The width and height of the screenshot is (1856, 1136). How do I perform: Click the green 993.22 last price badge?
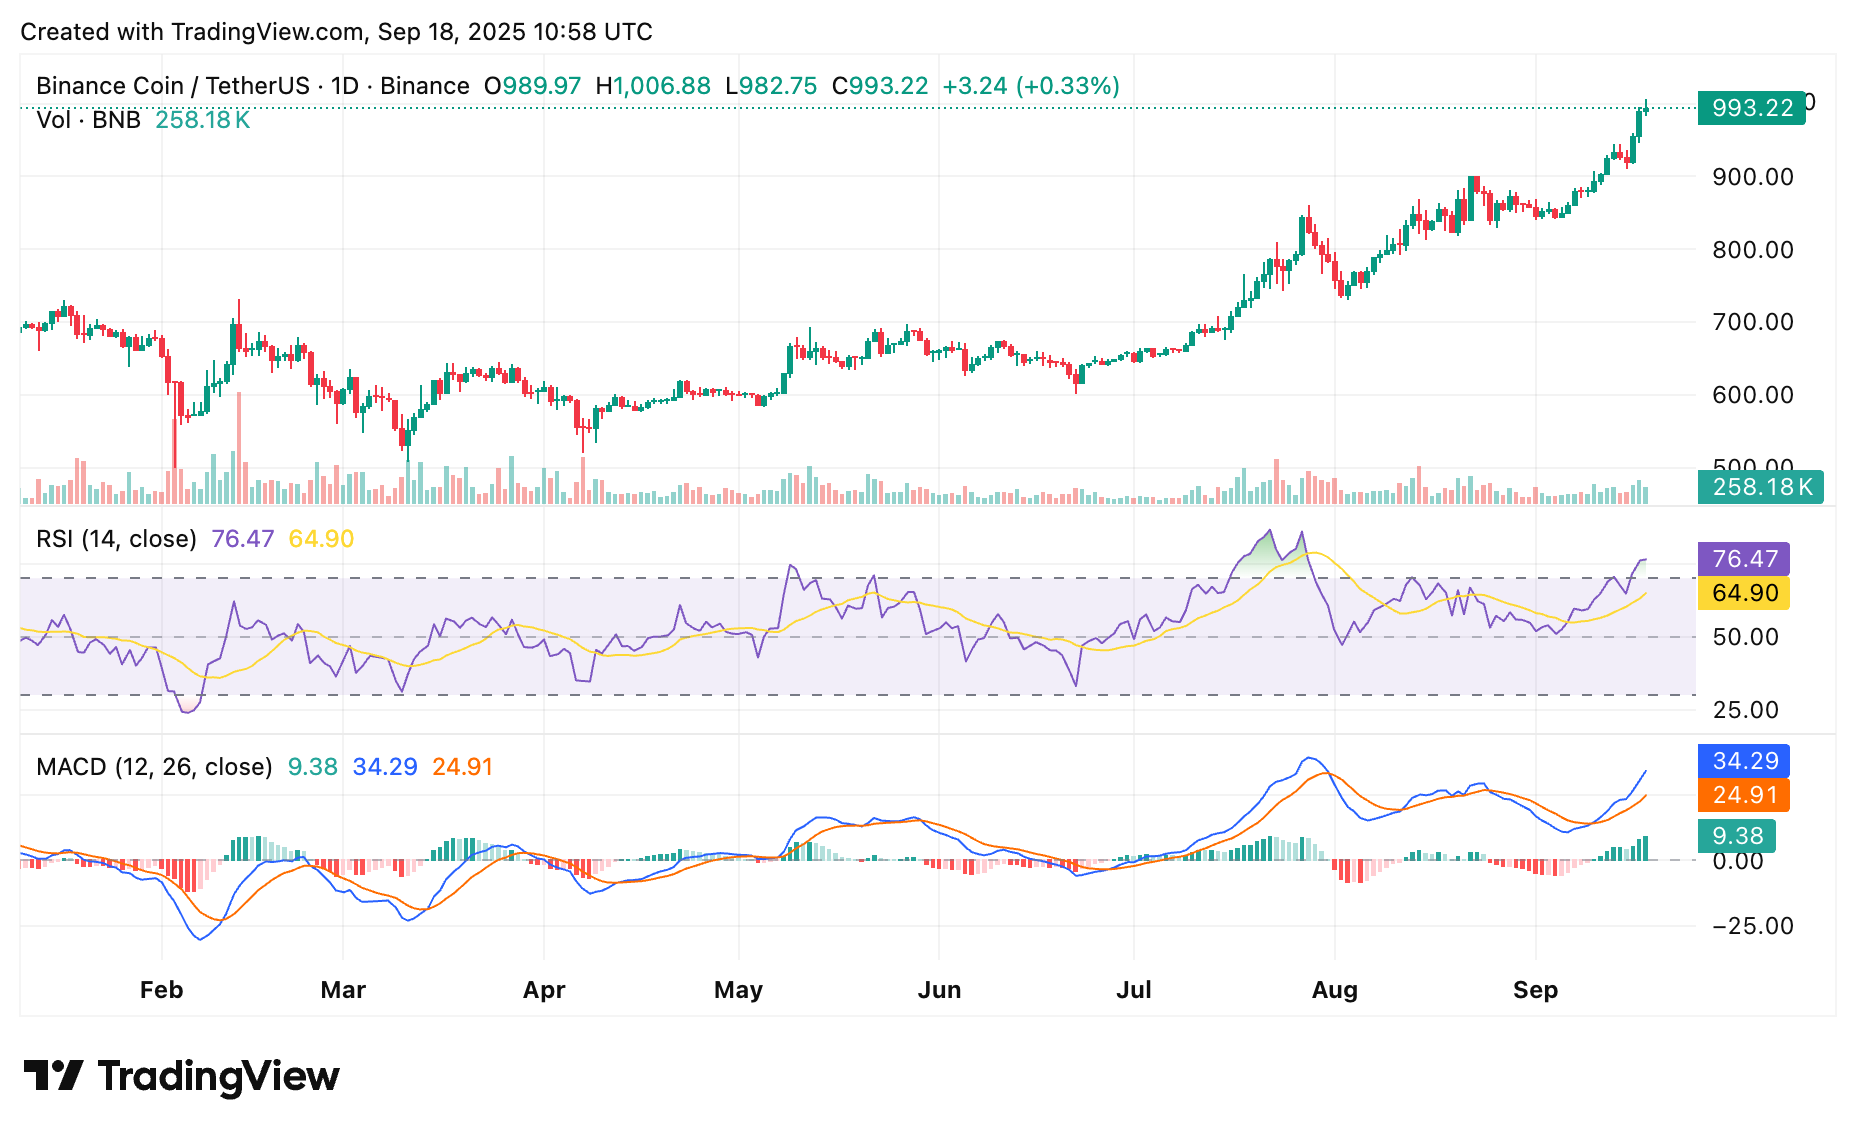[x=1750, y=109]
